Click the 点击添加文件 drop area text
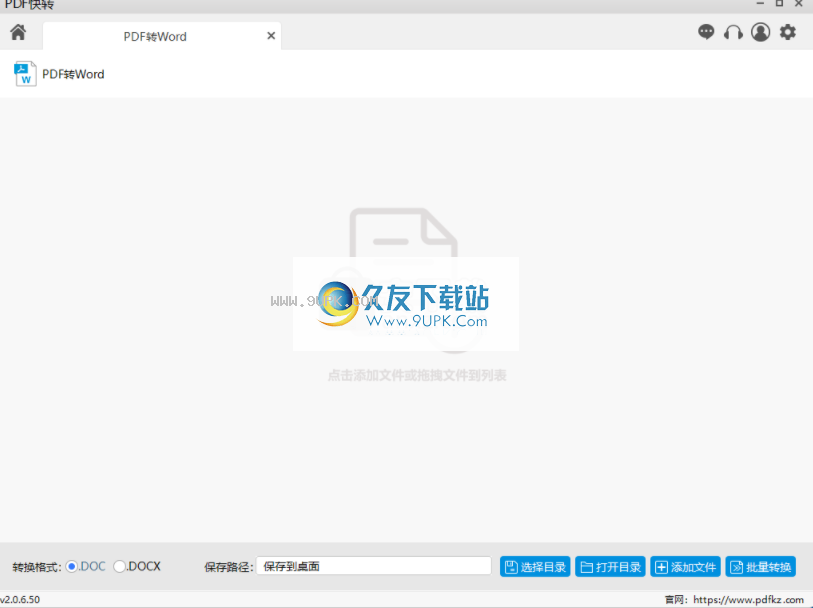This screenshot has width=813, height=608. point(417,375)
